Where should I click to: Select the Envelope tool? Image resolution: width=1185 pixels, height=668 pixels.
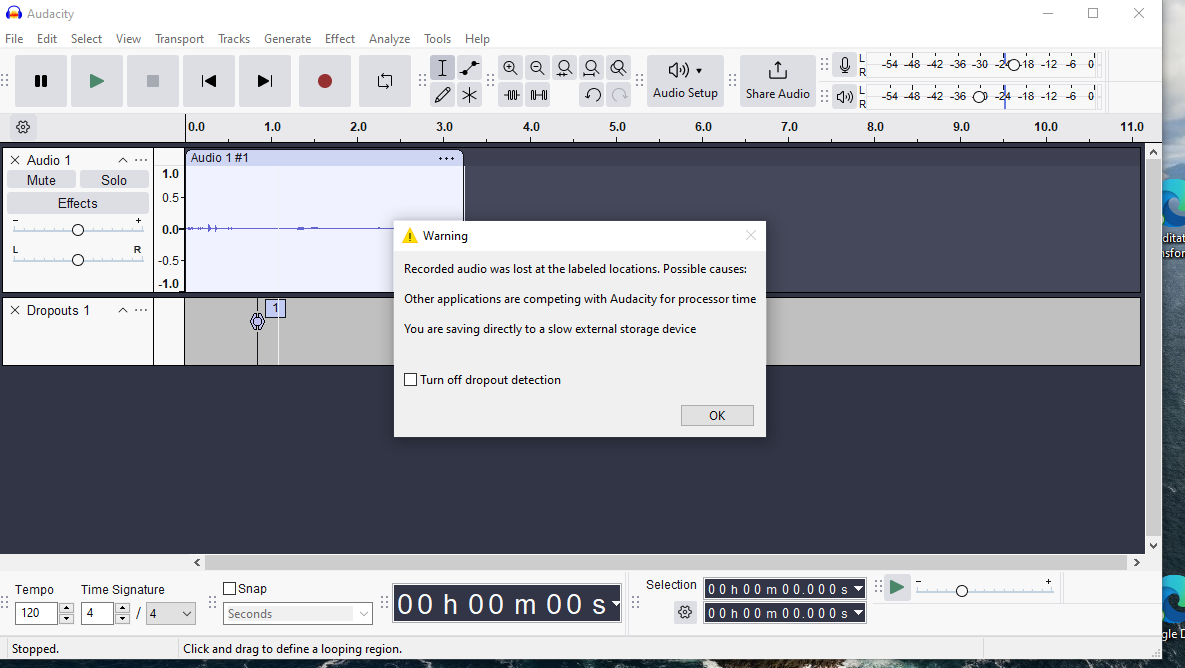469,68
